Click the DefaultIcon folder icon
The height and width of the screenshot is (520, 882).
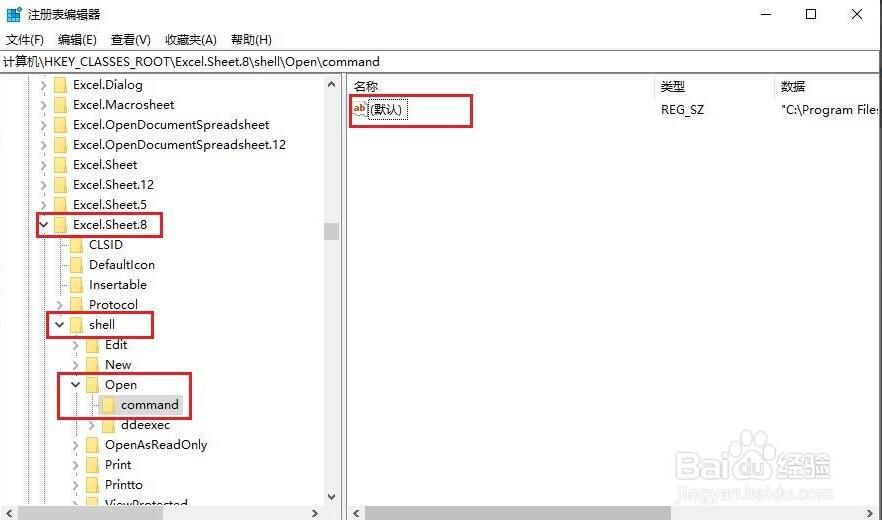pos(76,265)
